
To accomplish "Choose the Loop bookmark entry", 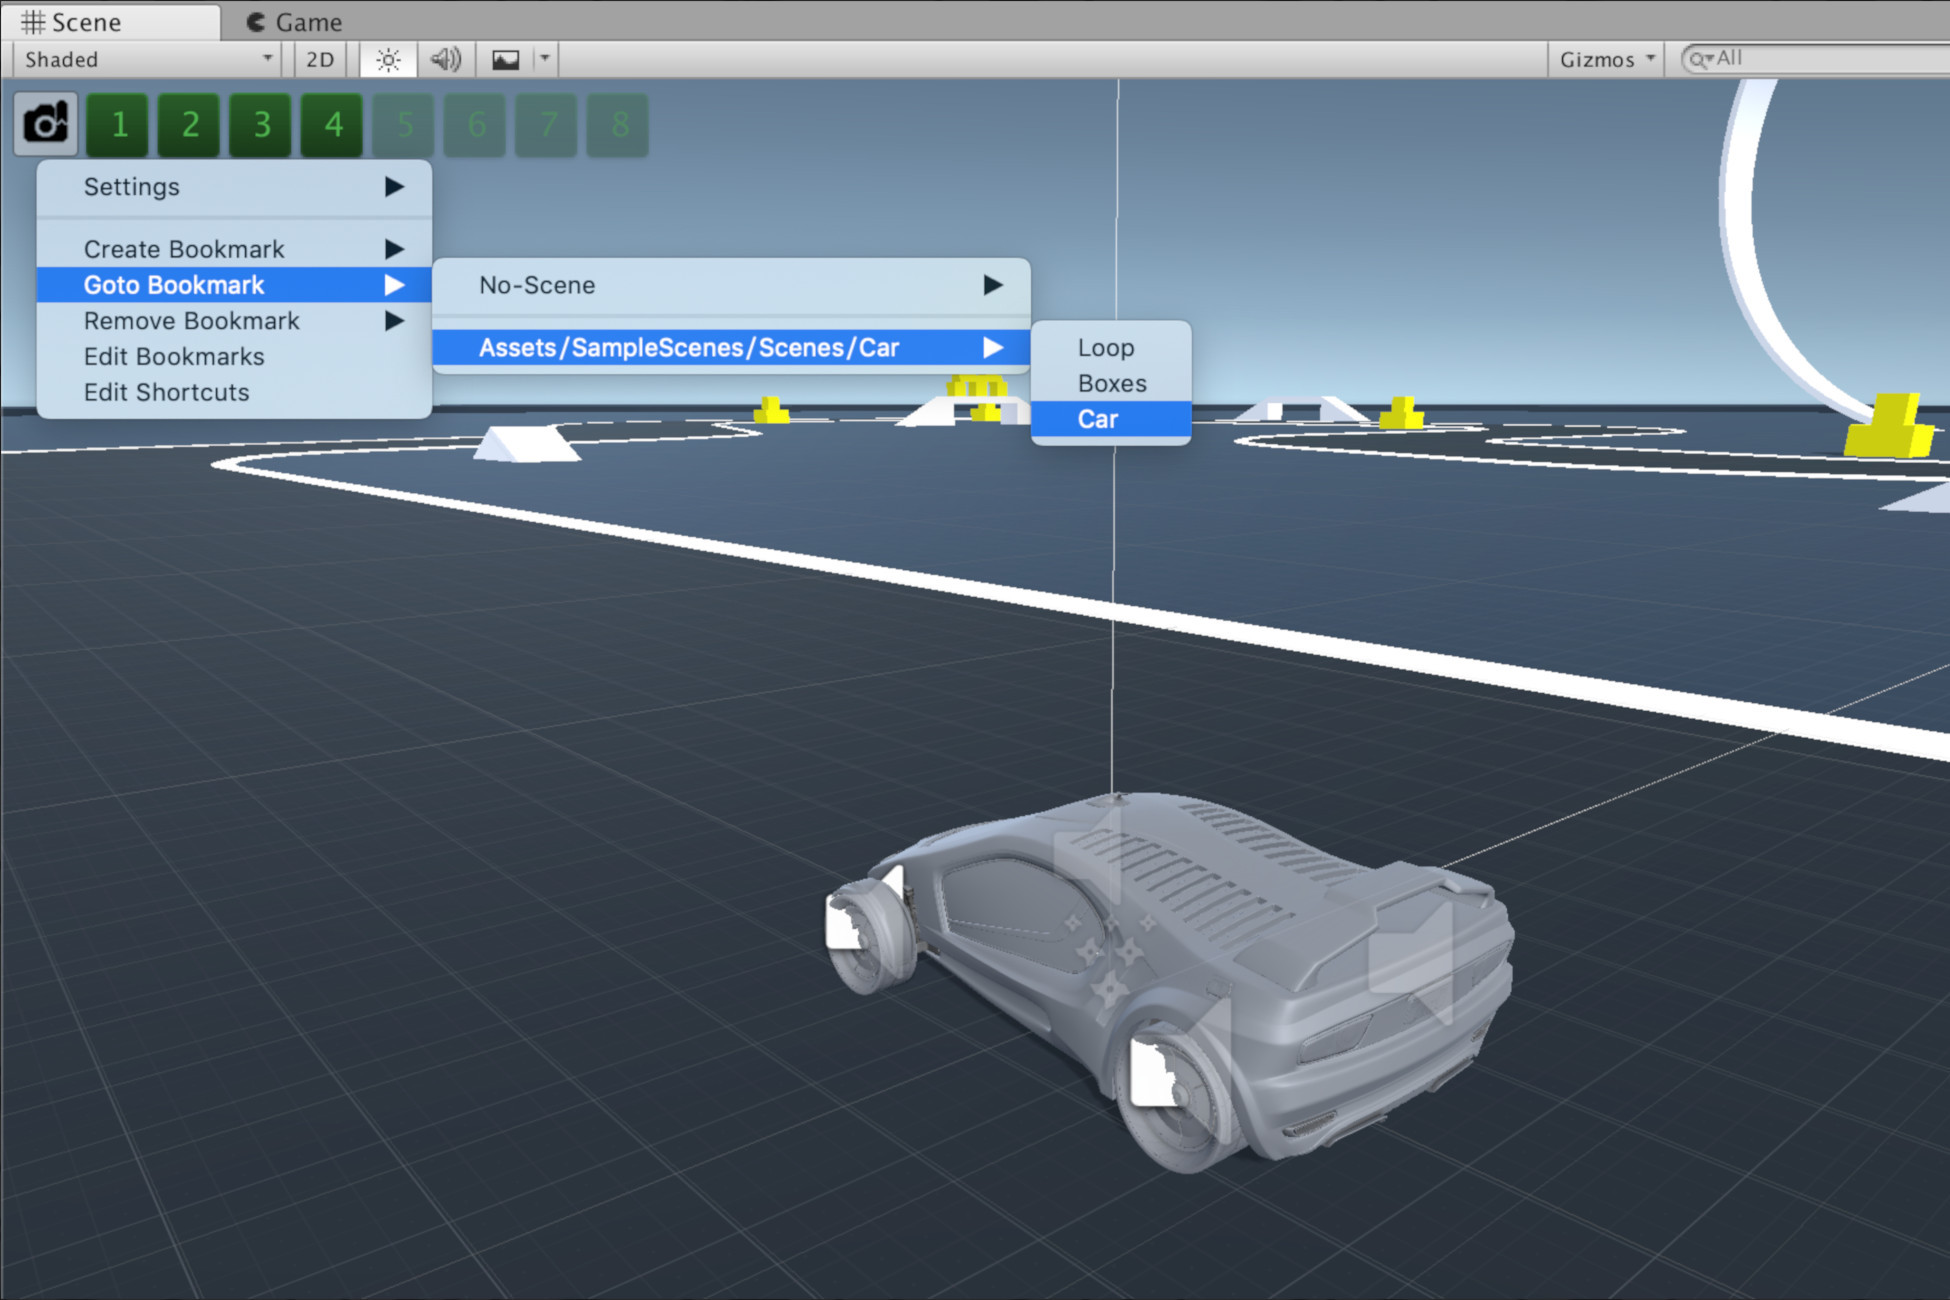I will pos(1105,347).
